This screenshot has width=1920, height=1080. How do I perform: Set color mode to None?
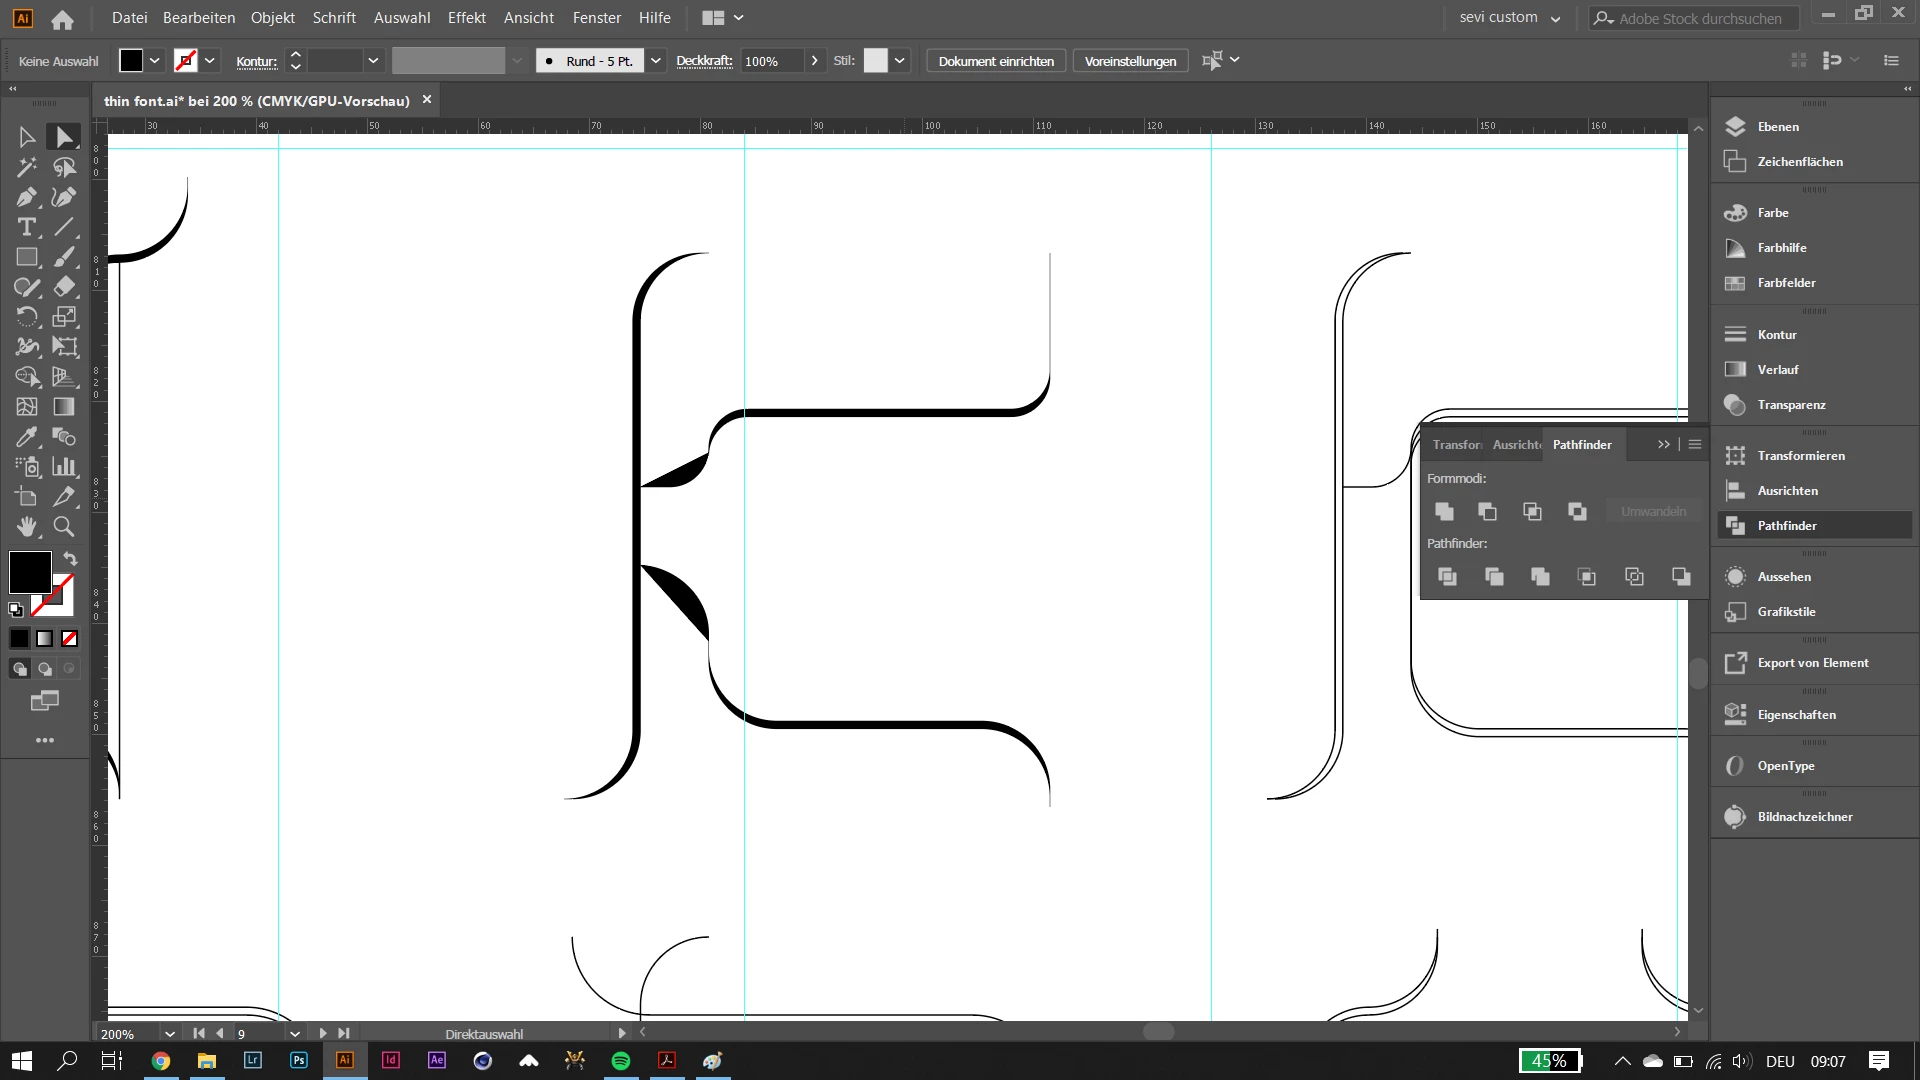(69, 638)
